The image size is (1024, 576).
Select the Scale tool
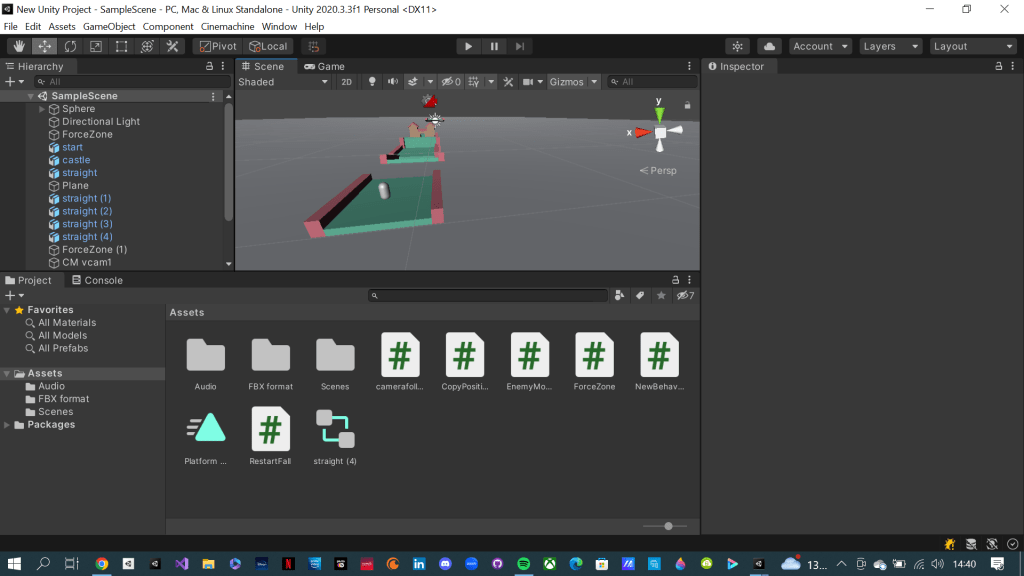pyautogui.click(x=96, y=46)
